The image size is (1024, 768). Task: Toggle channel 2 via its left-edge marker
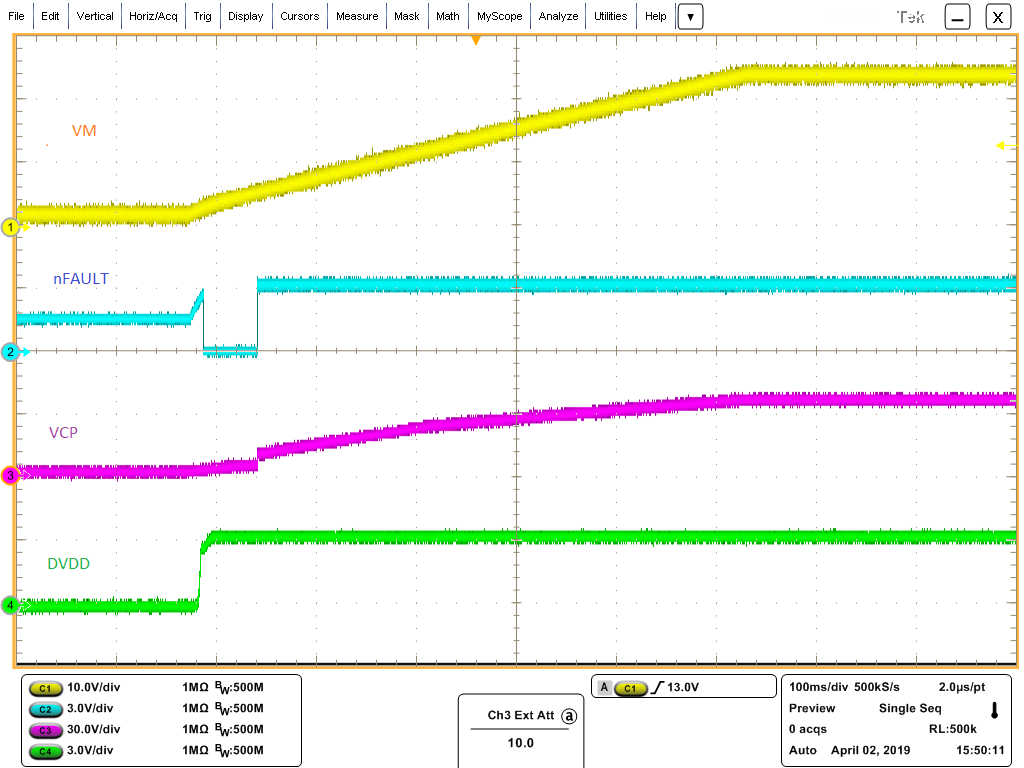pos(9,352)
